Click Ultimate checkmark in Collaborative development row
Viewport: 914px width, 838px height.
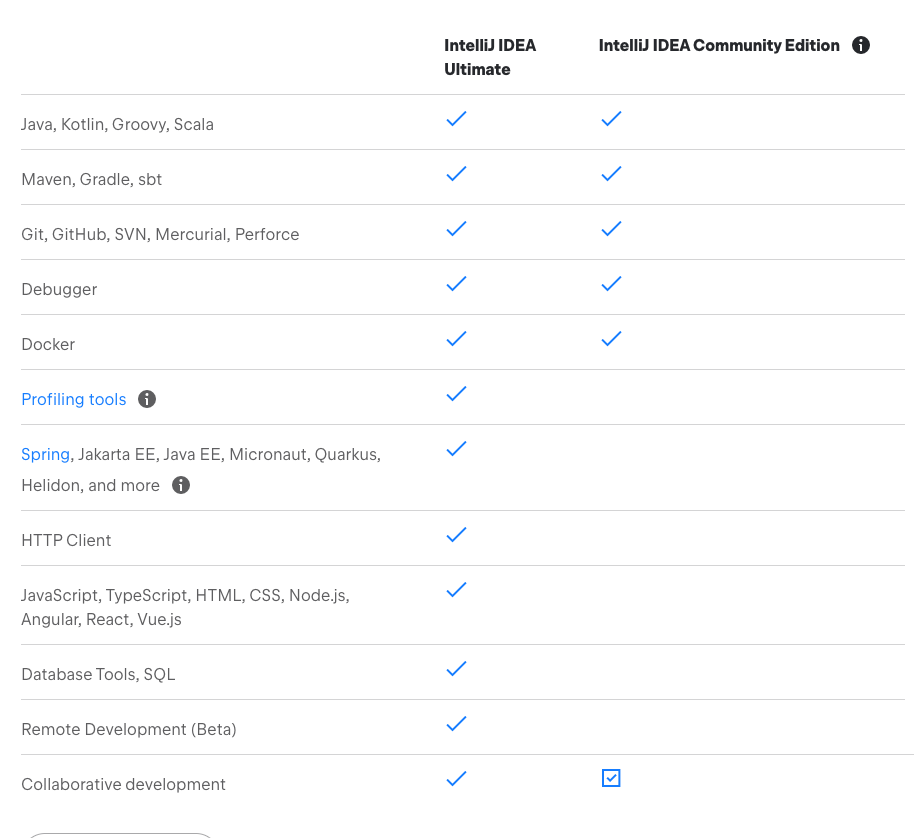(456, 778)
